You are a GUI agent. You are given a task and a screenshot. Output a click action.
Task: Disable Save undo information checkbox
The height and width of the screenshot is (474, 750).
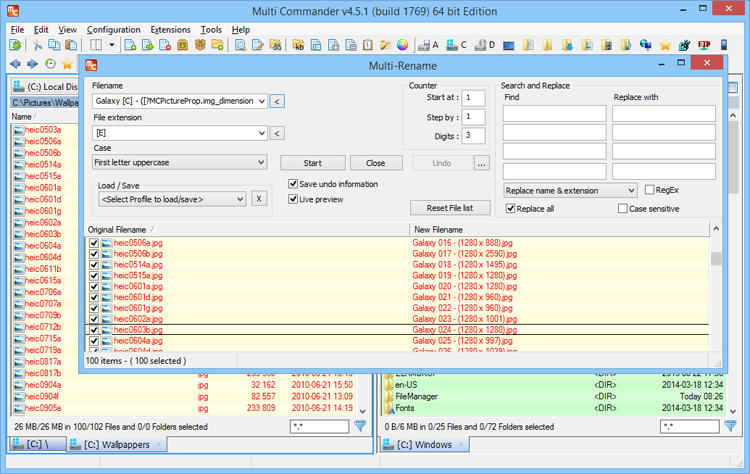click(293, 184)
